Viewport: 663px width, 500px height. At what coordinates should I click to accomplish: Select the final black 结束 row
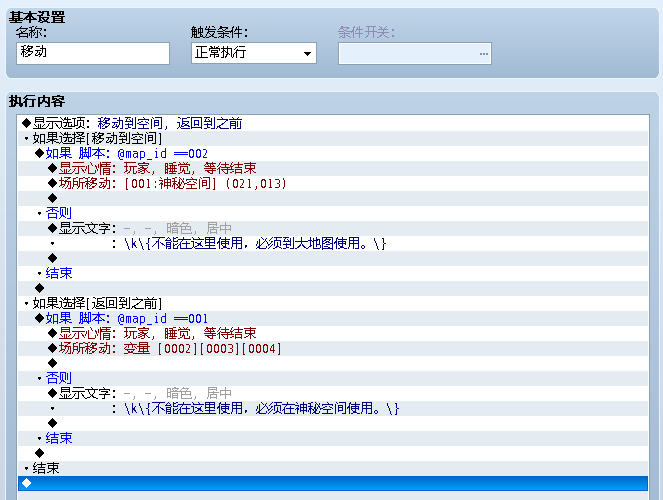coord(333,468)
